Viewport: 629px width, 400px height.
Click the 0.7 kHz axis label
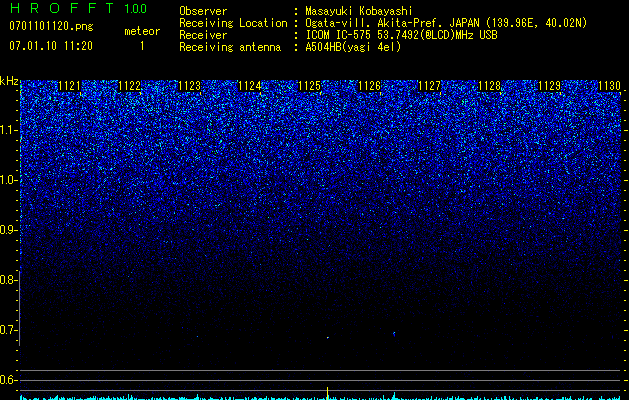click(x=8, y=330)
